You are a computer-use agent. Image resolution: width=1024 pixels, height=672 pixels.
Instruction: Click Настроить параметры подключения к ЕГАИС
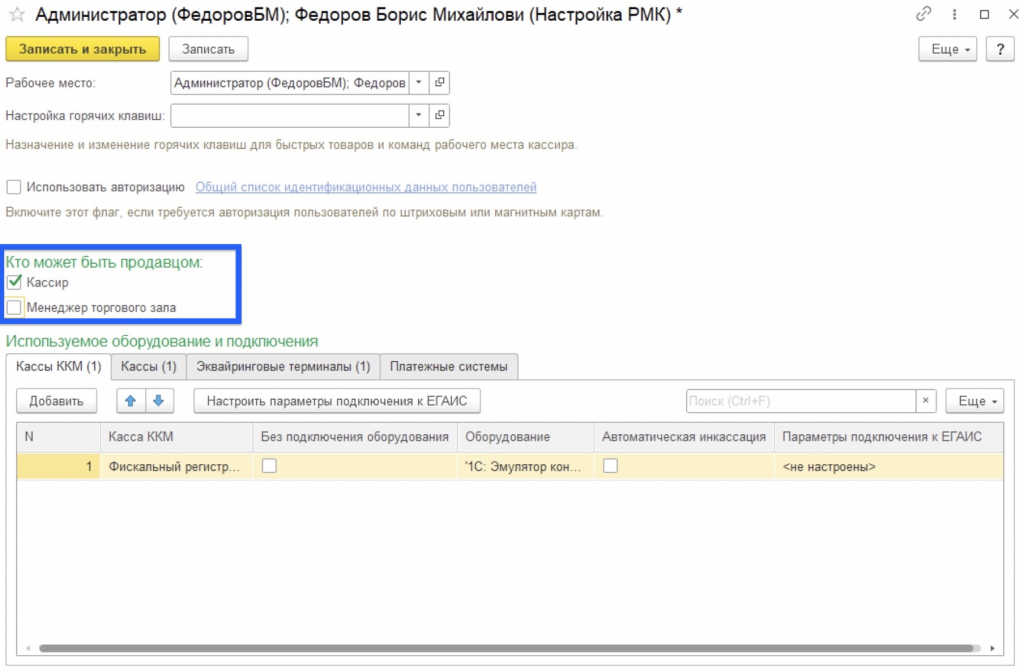337,401
